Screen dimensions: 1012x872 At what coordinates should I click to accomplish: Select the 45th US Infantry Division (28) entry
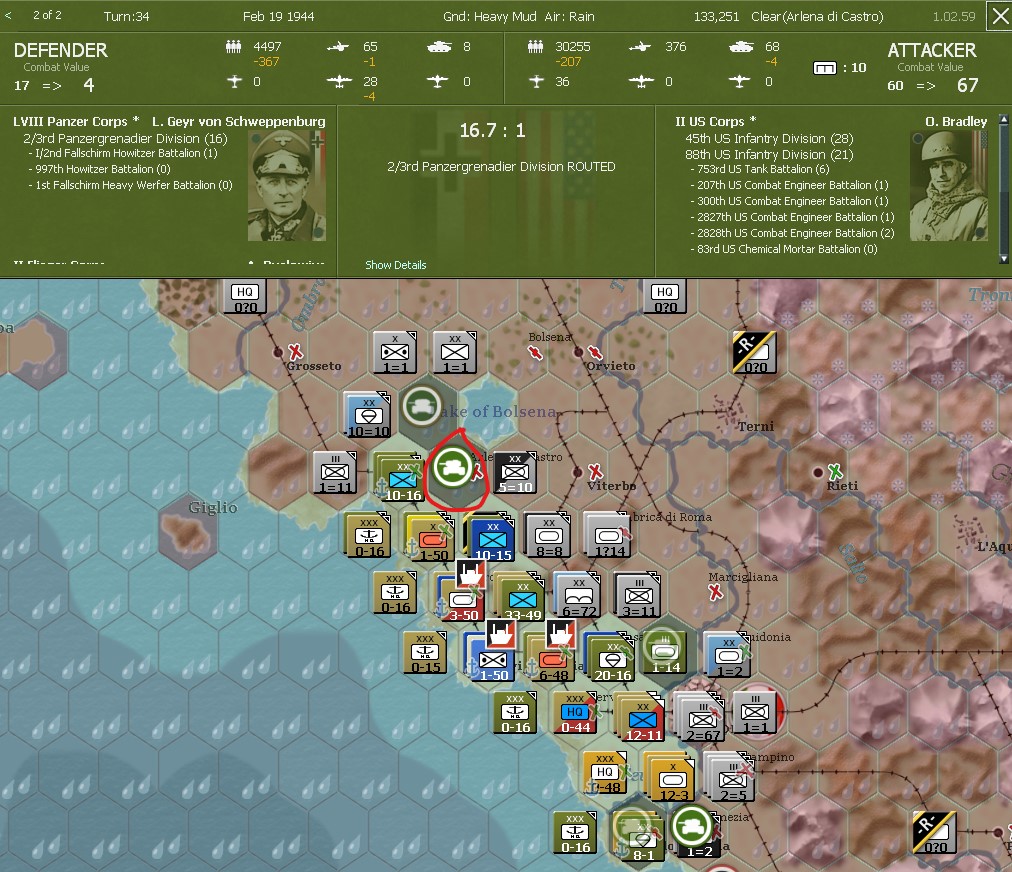[x=769, y=138]
